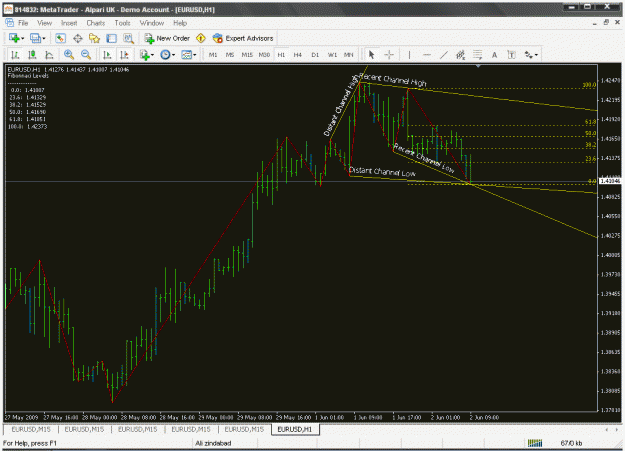The image size is (625, 451).
Task: Select the Equidistant Channel tool
Action: tap(460, 55)
